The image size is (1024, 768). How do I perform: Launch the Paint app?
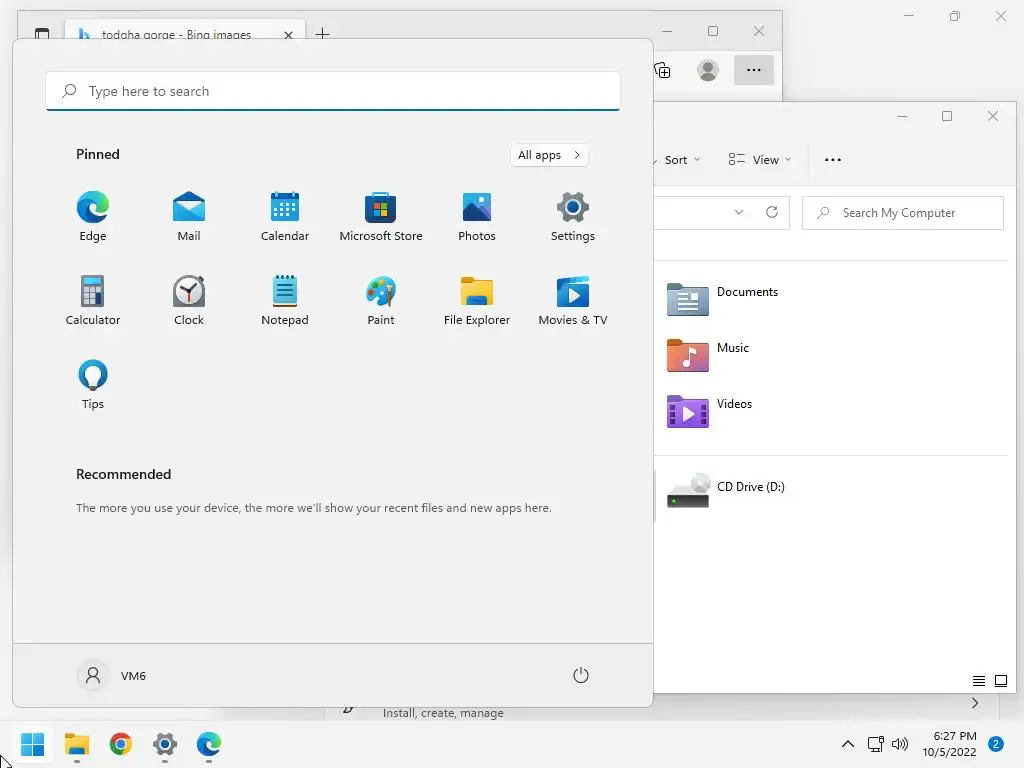[x=381, y=300]
